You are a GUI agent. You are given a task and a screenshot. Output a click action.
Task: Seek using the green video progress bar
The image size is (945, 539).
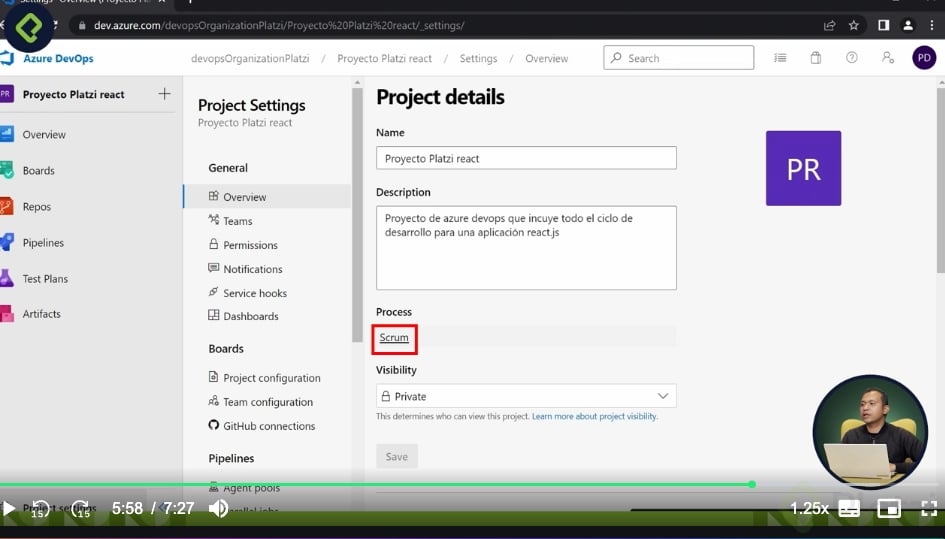click(x=376, y=484)
